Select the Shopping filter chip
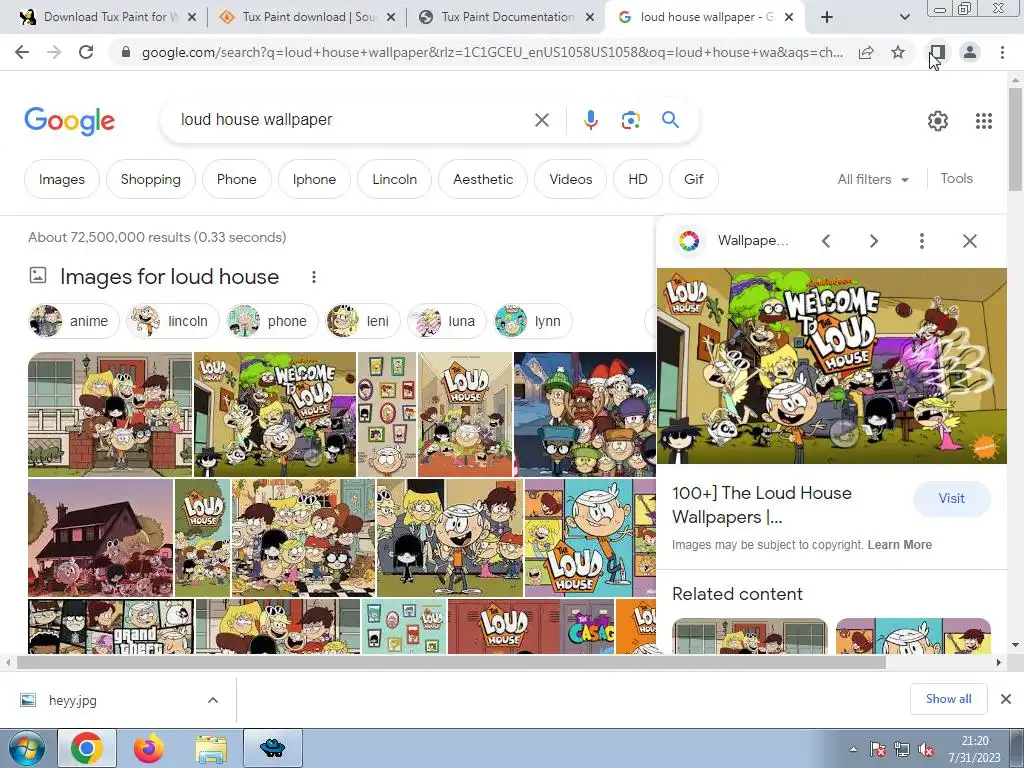This screenshot has width=1024, height=768. pyautogui.click(x=151, y=179)
